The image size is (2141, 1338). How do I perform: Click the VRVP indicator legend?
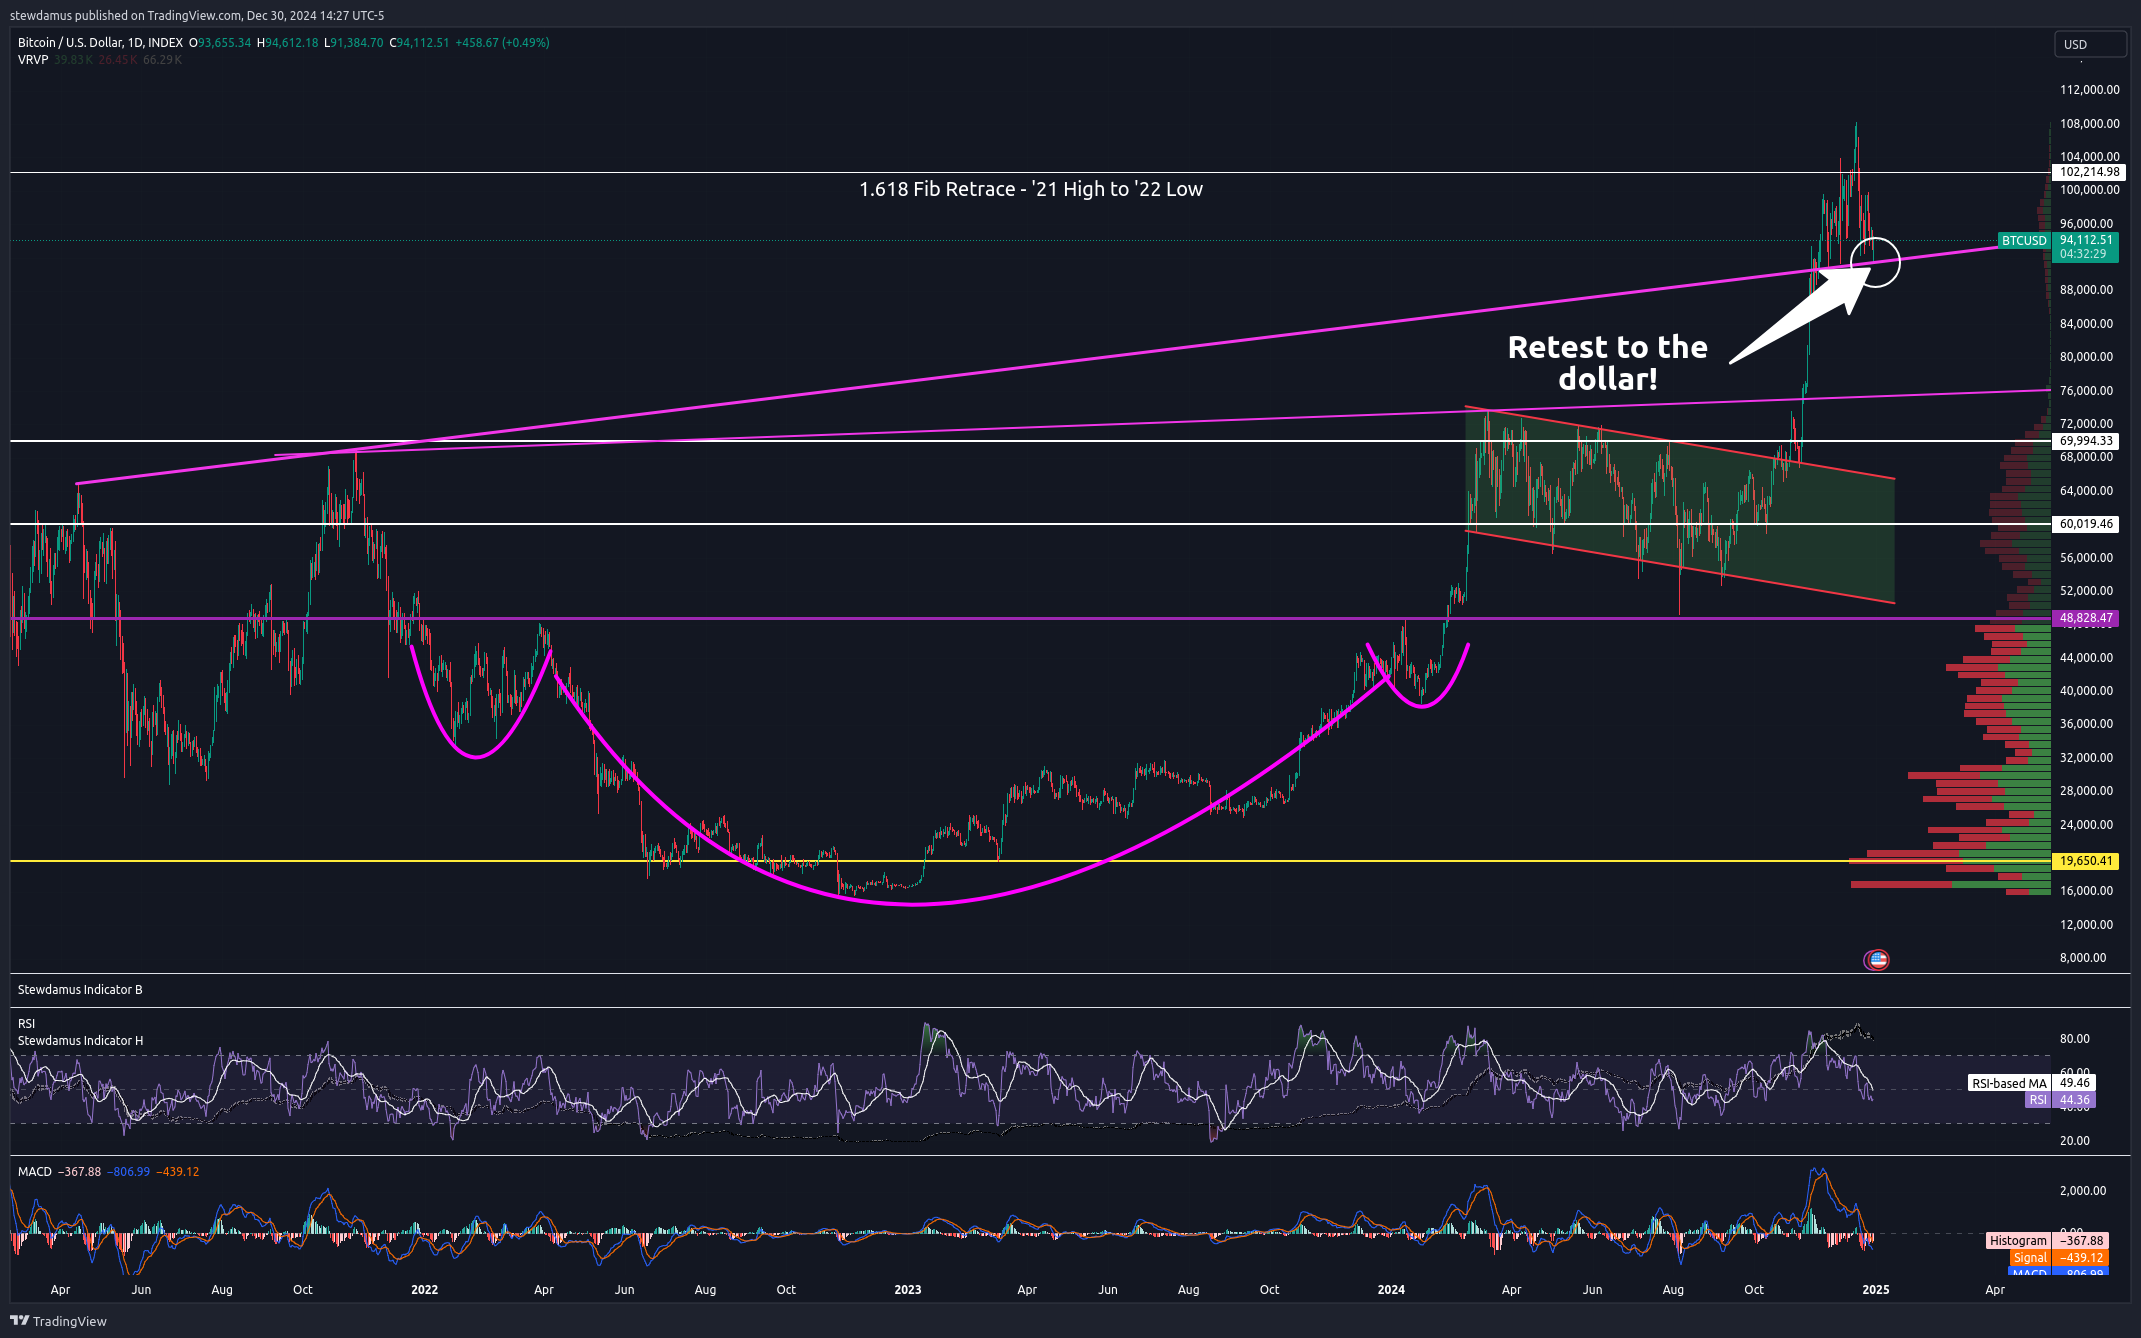33,60
